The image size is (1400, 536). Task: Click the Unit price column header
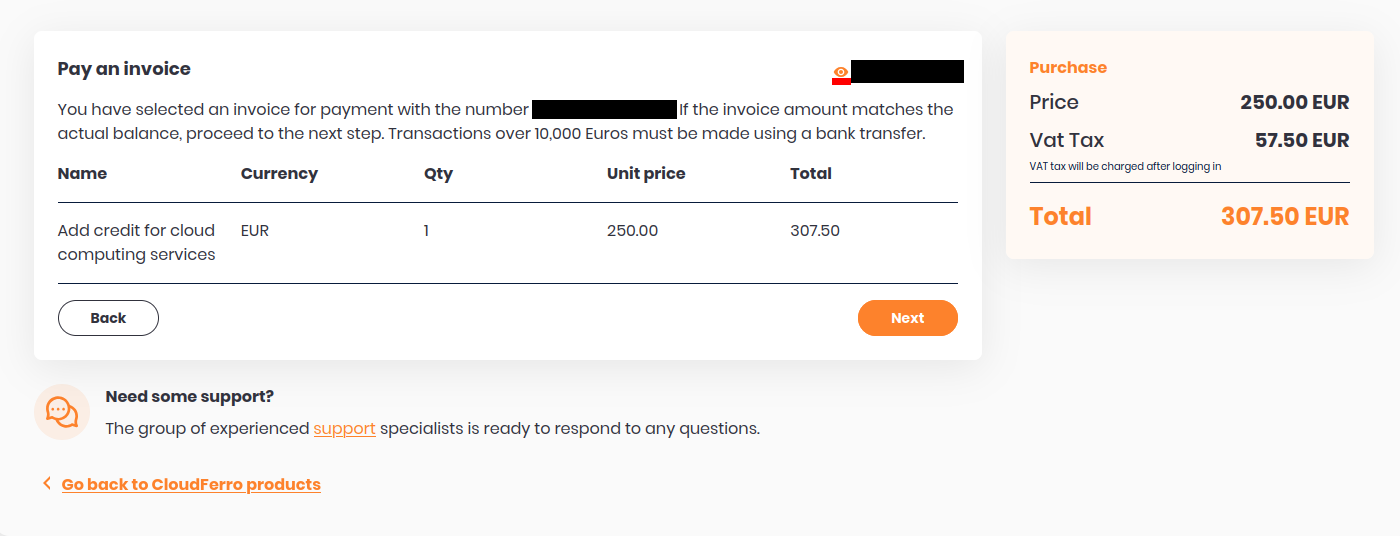[646, 173]
